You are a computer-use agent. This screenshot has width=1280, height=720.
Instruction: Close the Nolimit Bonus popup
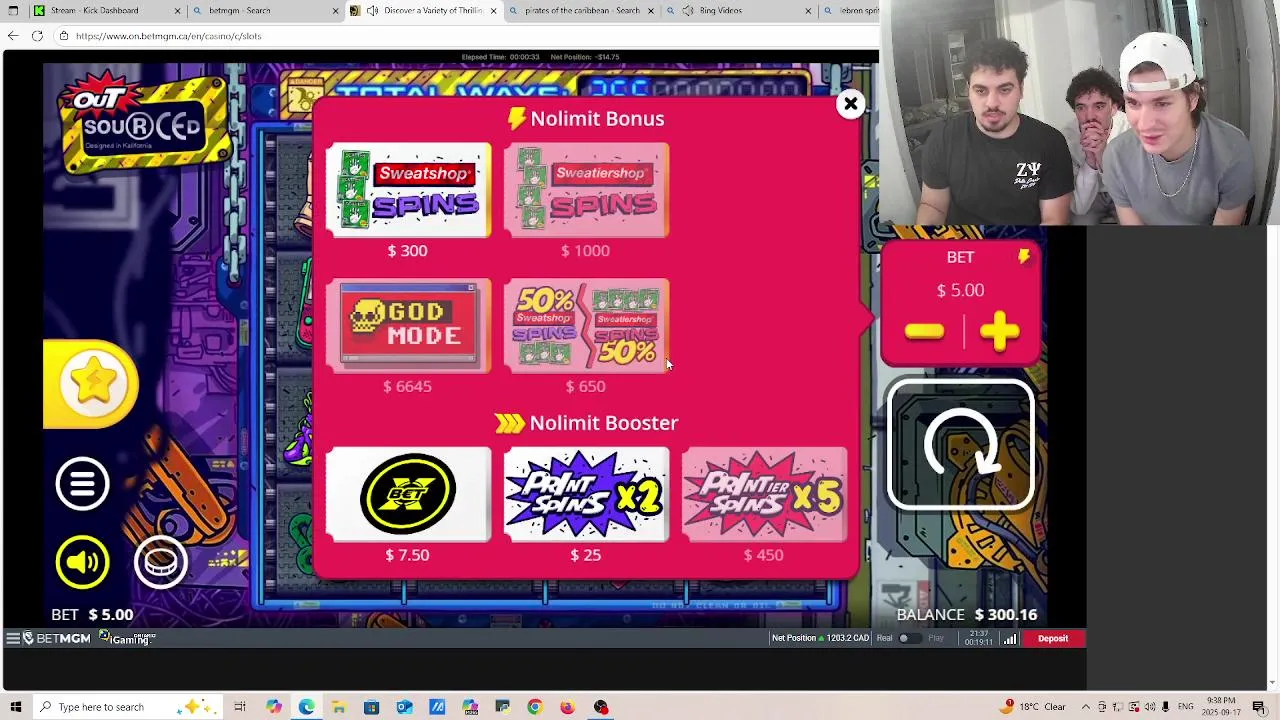tap(850, 104)
